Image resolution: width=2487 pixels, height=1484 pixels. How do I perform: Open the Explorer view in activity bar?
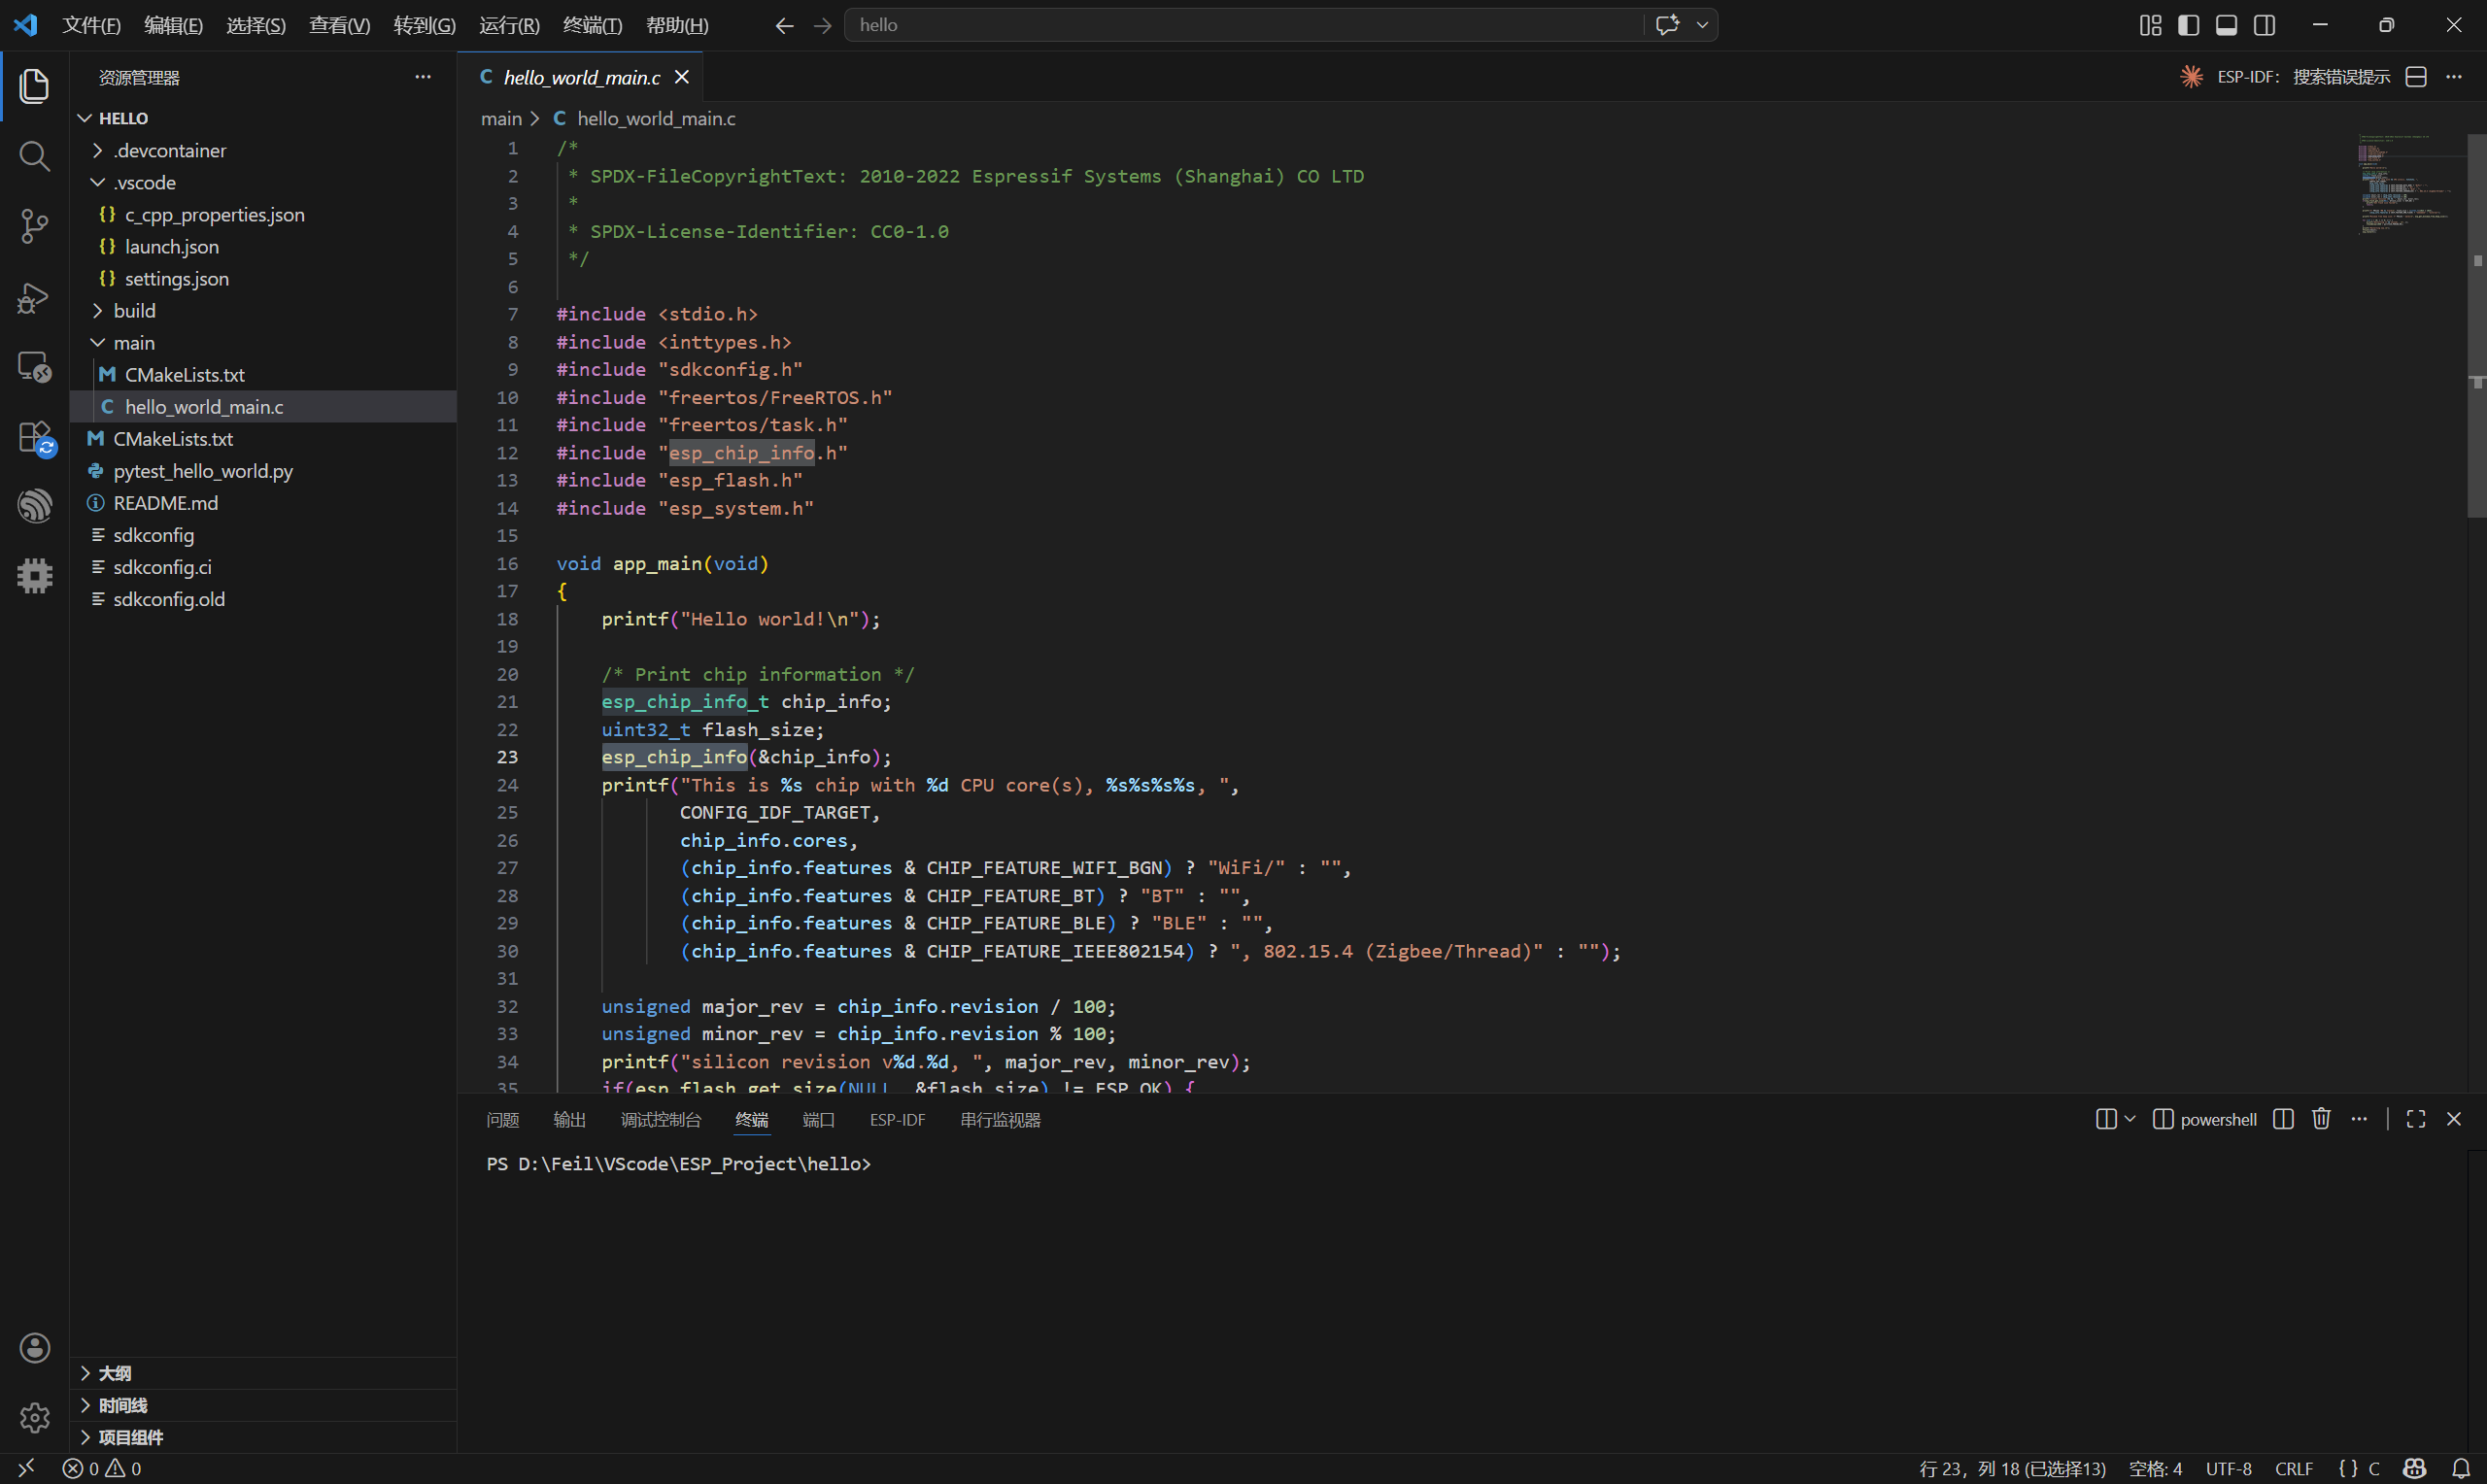click(x=34, y=86)
